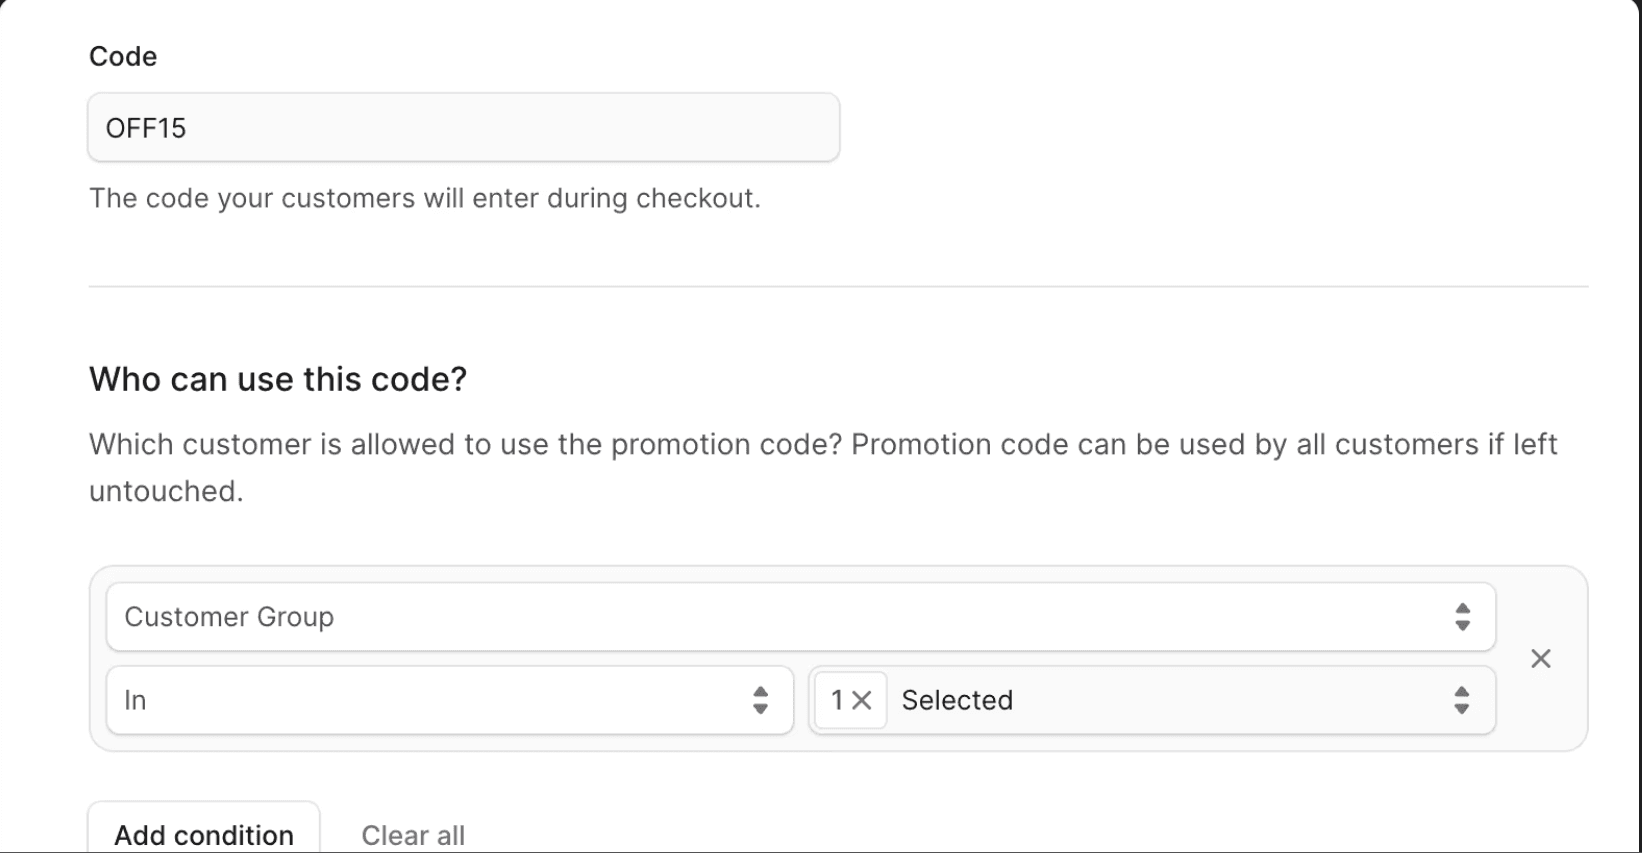Click the Clear all link
Viewport: 1642px width, 853px height.
click(x=413, y=835)
